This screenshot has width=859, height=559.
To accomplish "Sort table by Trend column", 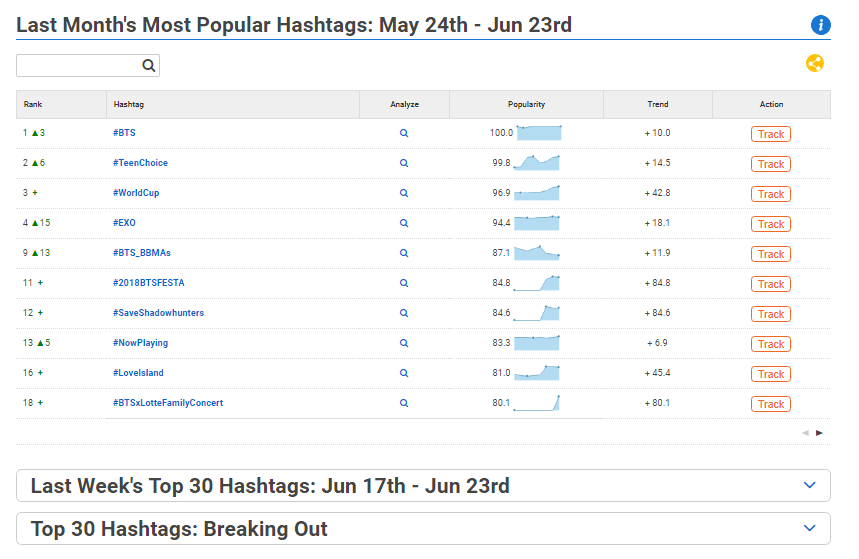I will [658, 104].
